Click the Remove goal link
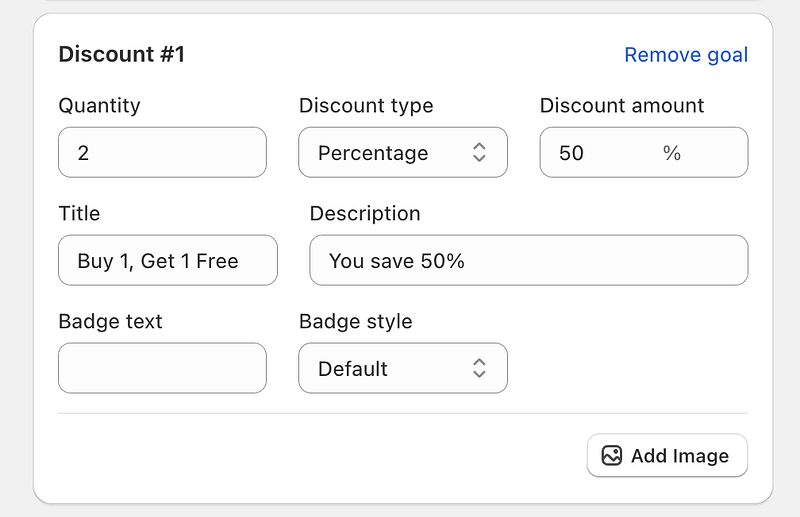This screenshot has height=517, width=800. [x=685, y=55]
